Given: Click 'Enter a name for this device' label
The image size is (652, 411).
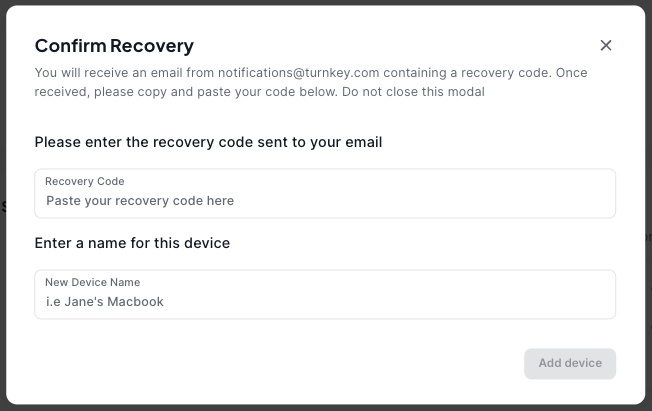Looking at the screenshot, I should coord(132,243).
